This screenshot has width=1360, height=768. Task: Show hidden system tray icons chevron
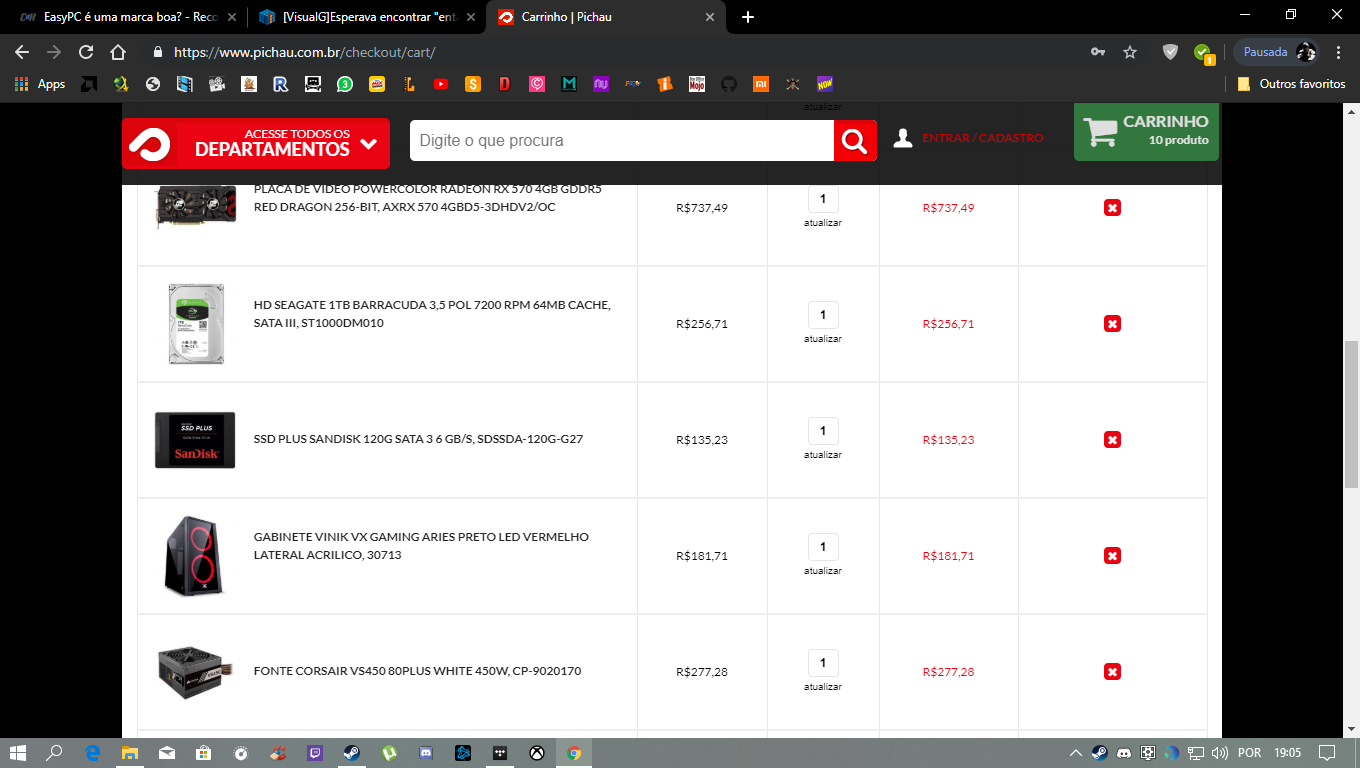point(1076,753)
